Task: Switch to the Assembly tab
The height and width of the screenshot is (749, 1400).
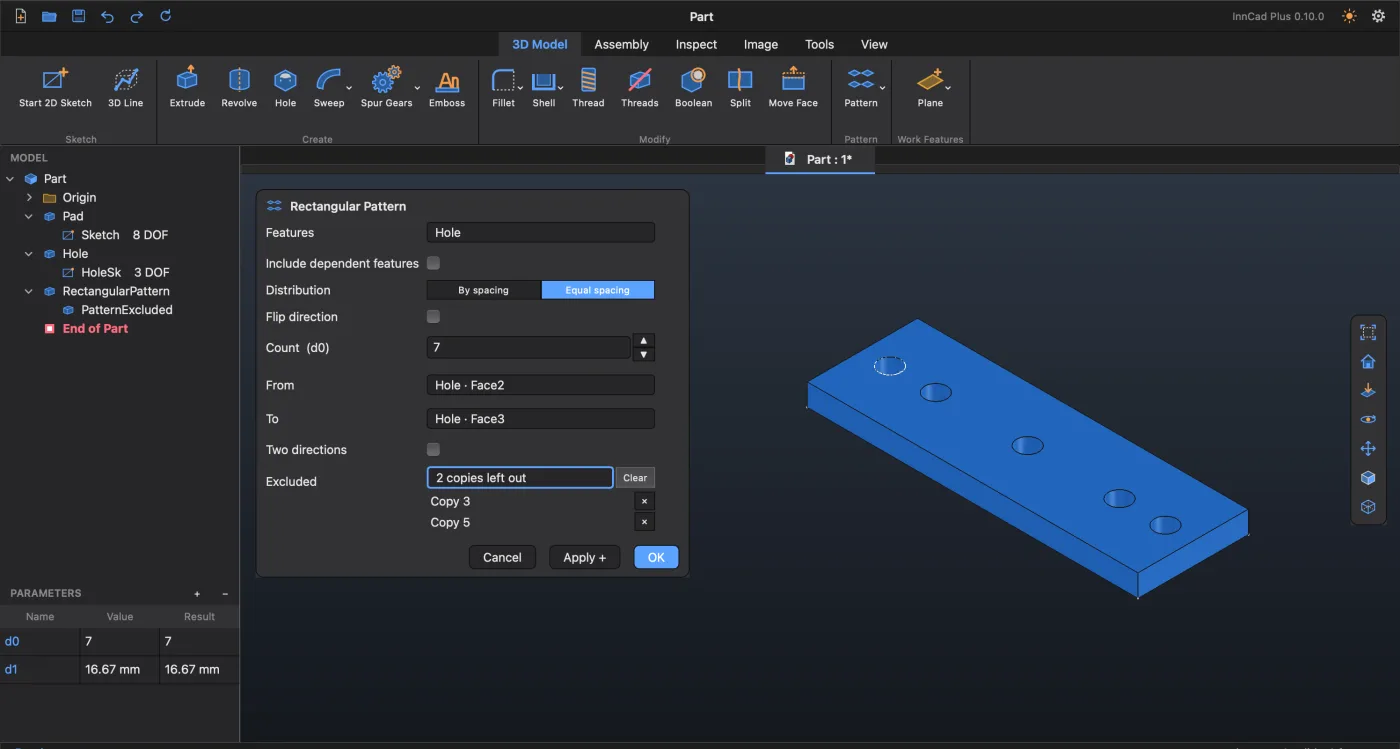Action: (x=621, y=44)
